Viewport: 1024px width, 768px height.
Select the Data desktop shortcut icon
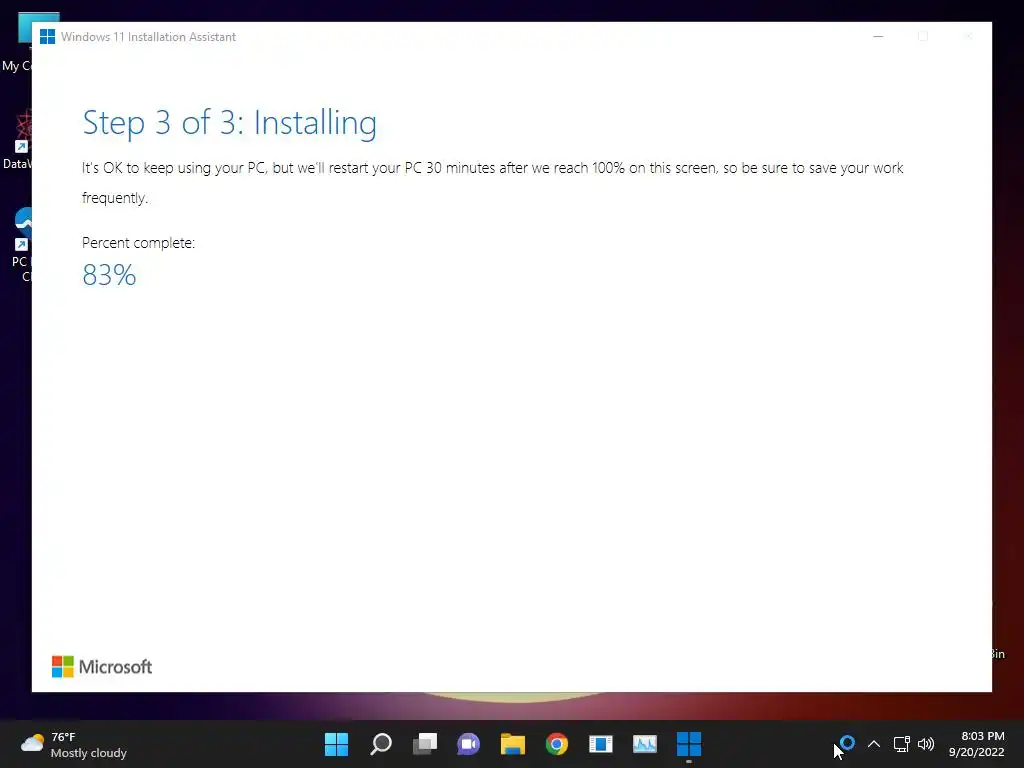(x=18, y=139)
